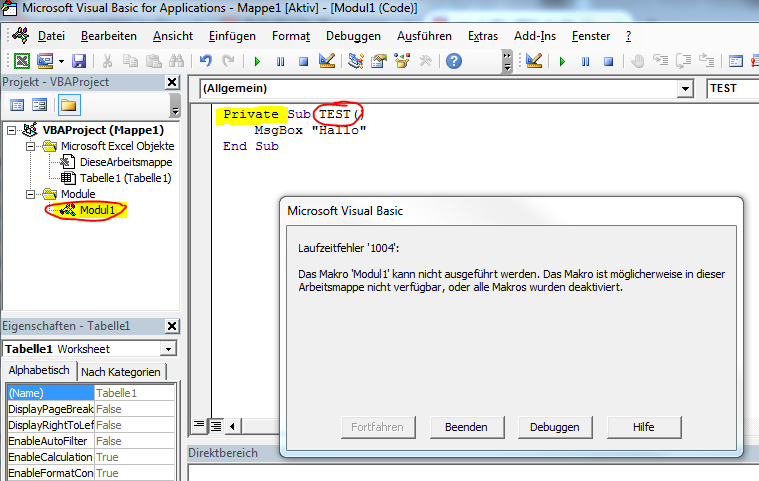Click the Paste clipboard icon
Image resolution: width=759 pixels, height=481 pixels.
(x=153, y=61)
